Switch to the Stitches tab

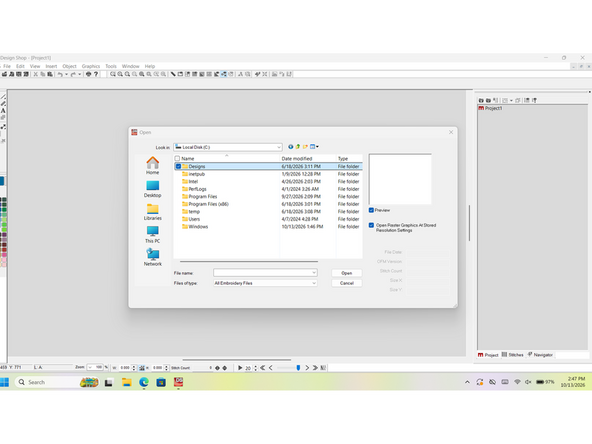pos(512,355)
